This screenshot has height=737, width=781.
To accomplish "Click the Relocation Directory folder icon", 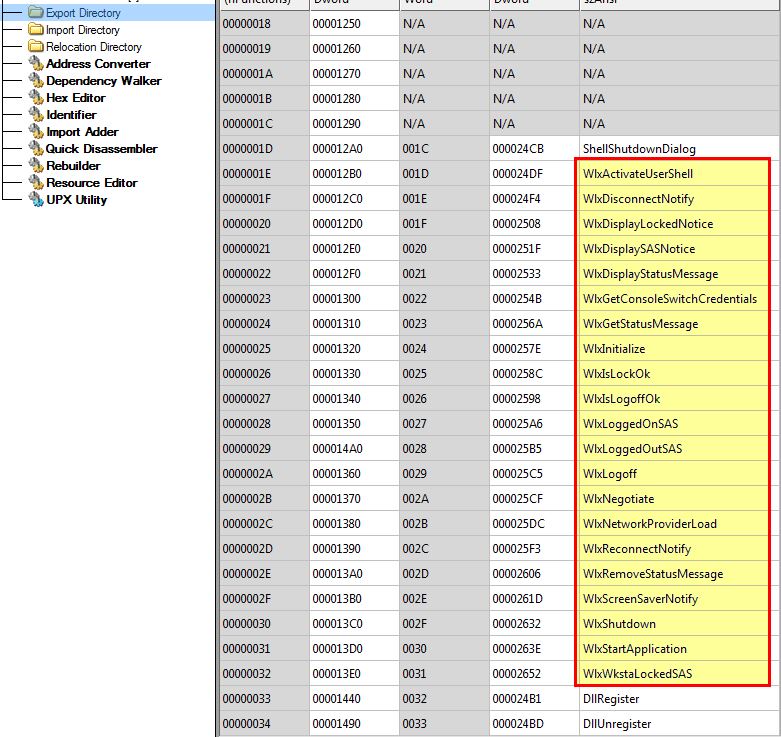I will (x=35, y=46).
